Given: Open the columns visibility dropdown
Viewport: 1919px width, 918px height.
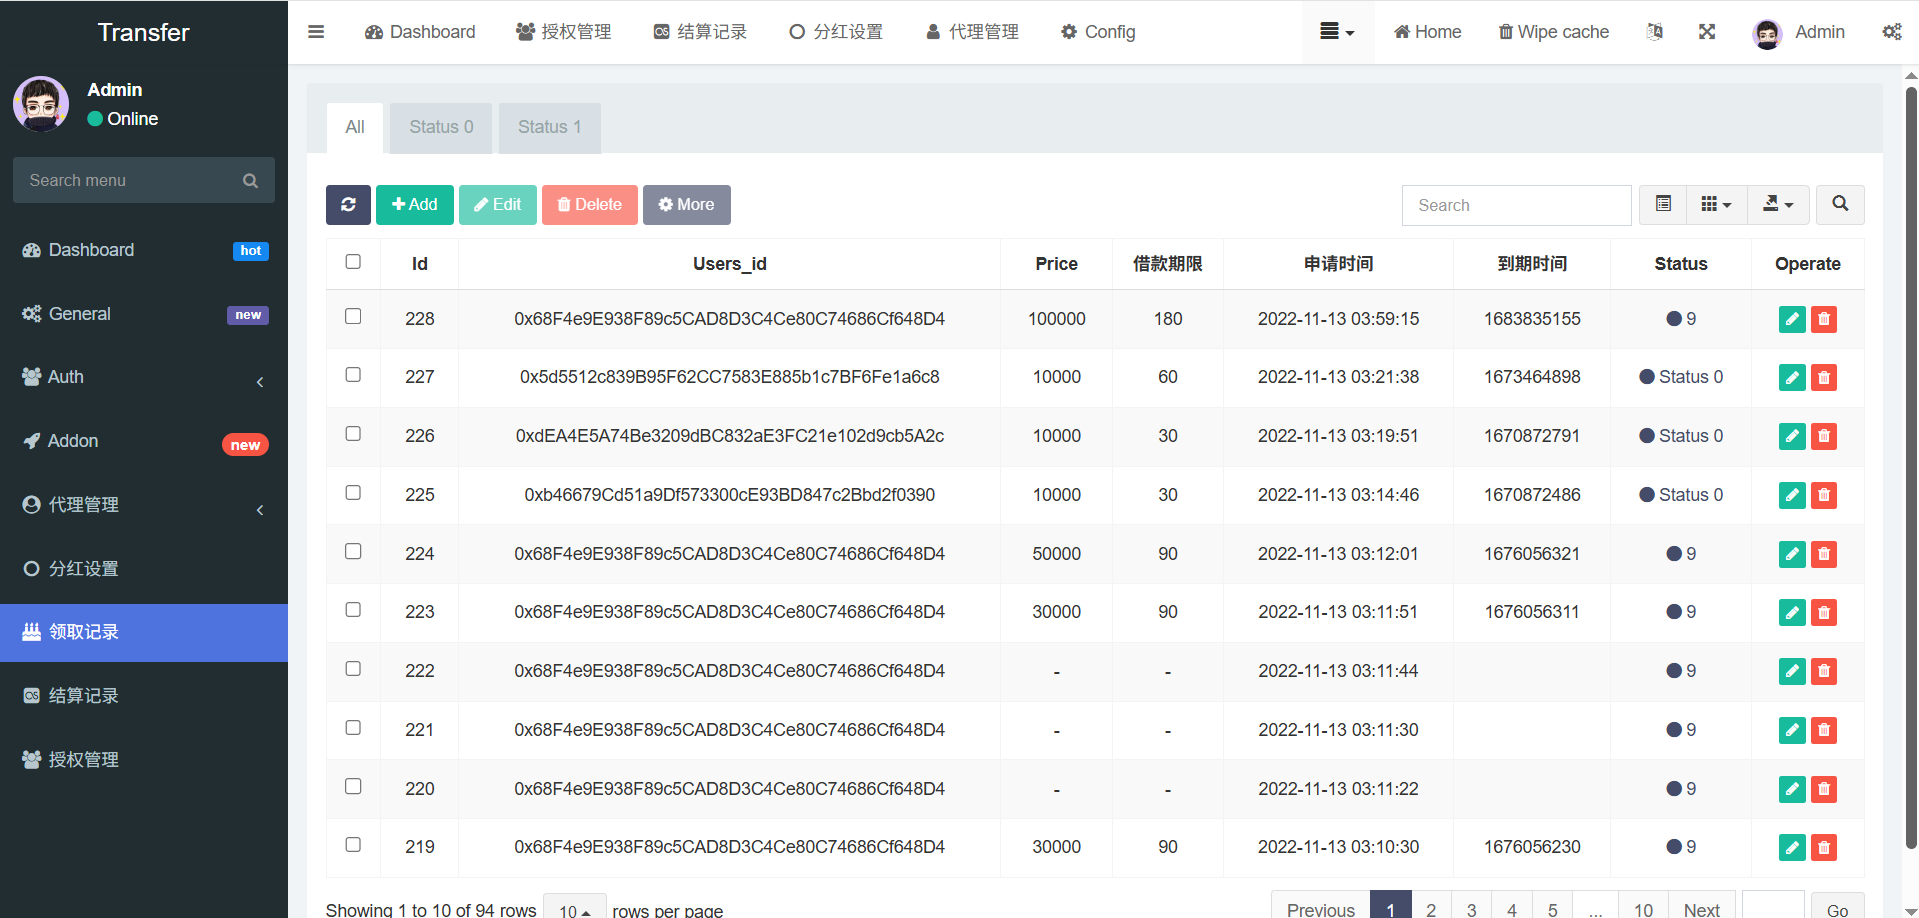Looking at the screenshot, I should [x=1716, y=205].
